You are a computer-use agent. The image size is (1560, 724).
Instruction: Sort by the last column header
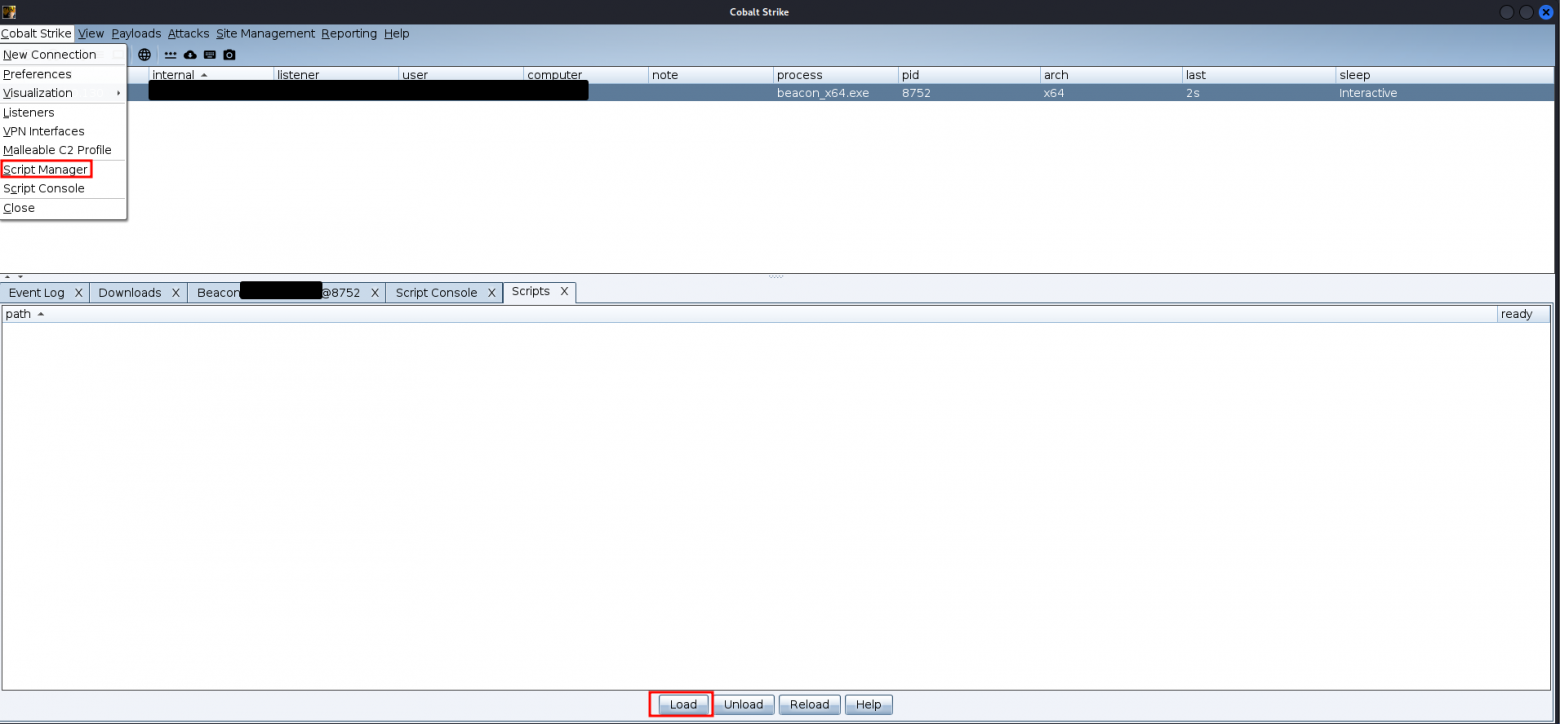coord(1259,75)
